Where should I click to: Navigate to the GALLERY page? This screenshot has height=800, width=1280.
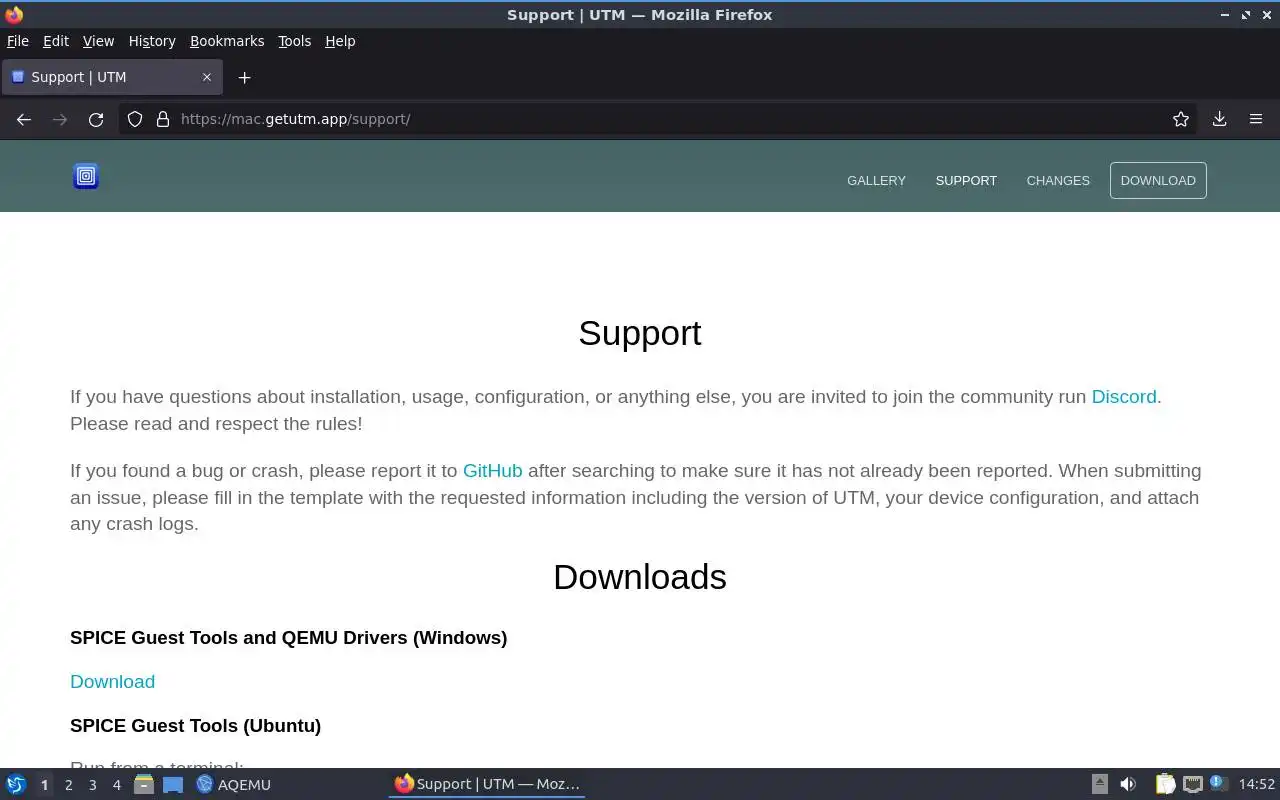click(x=876, y=180)
